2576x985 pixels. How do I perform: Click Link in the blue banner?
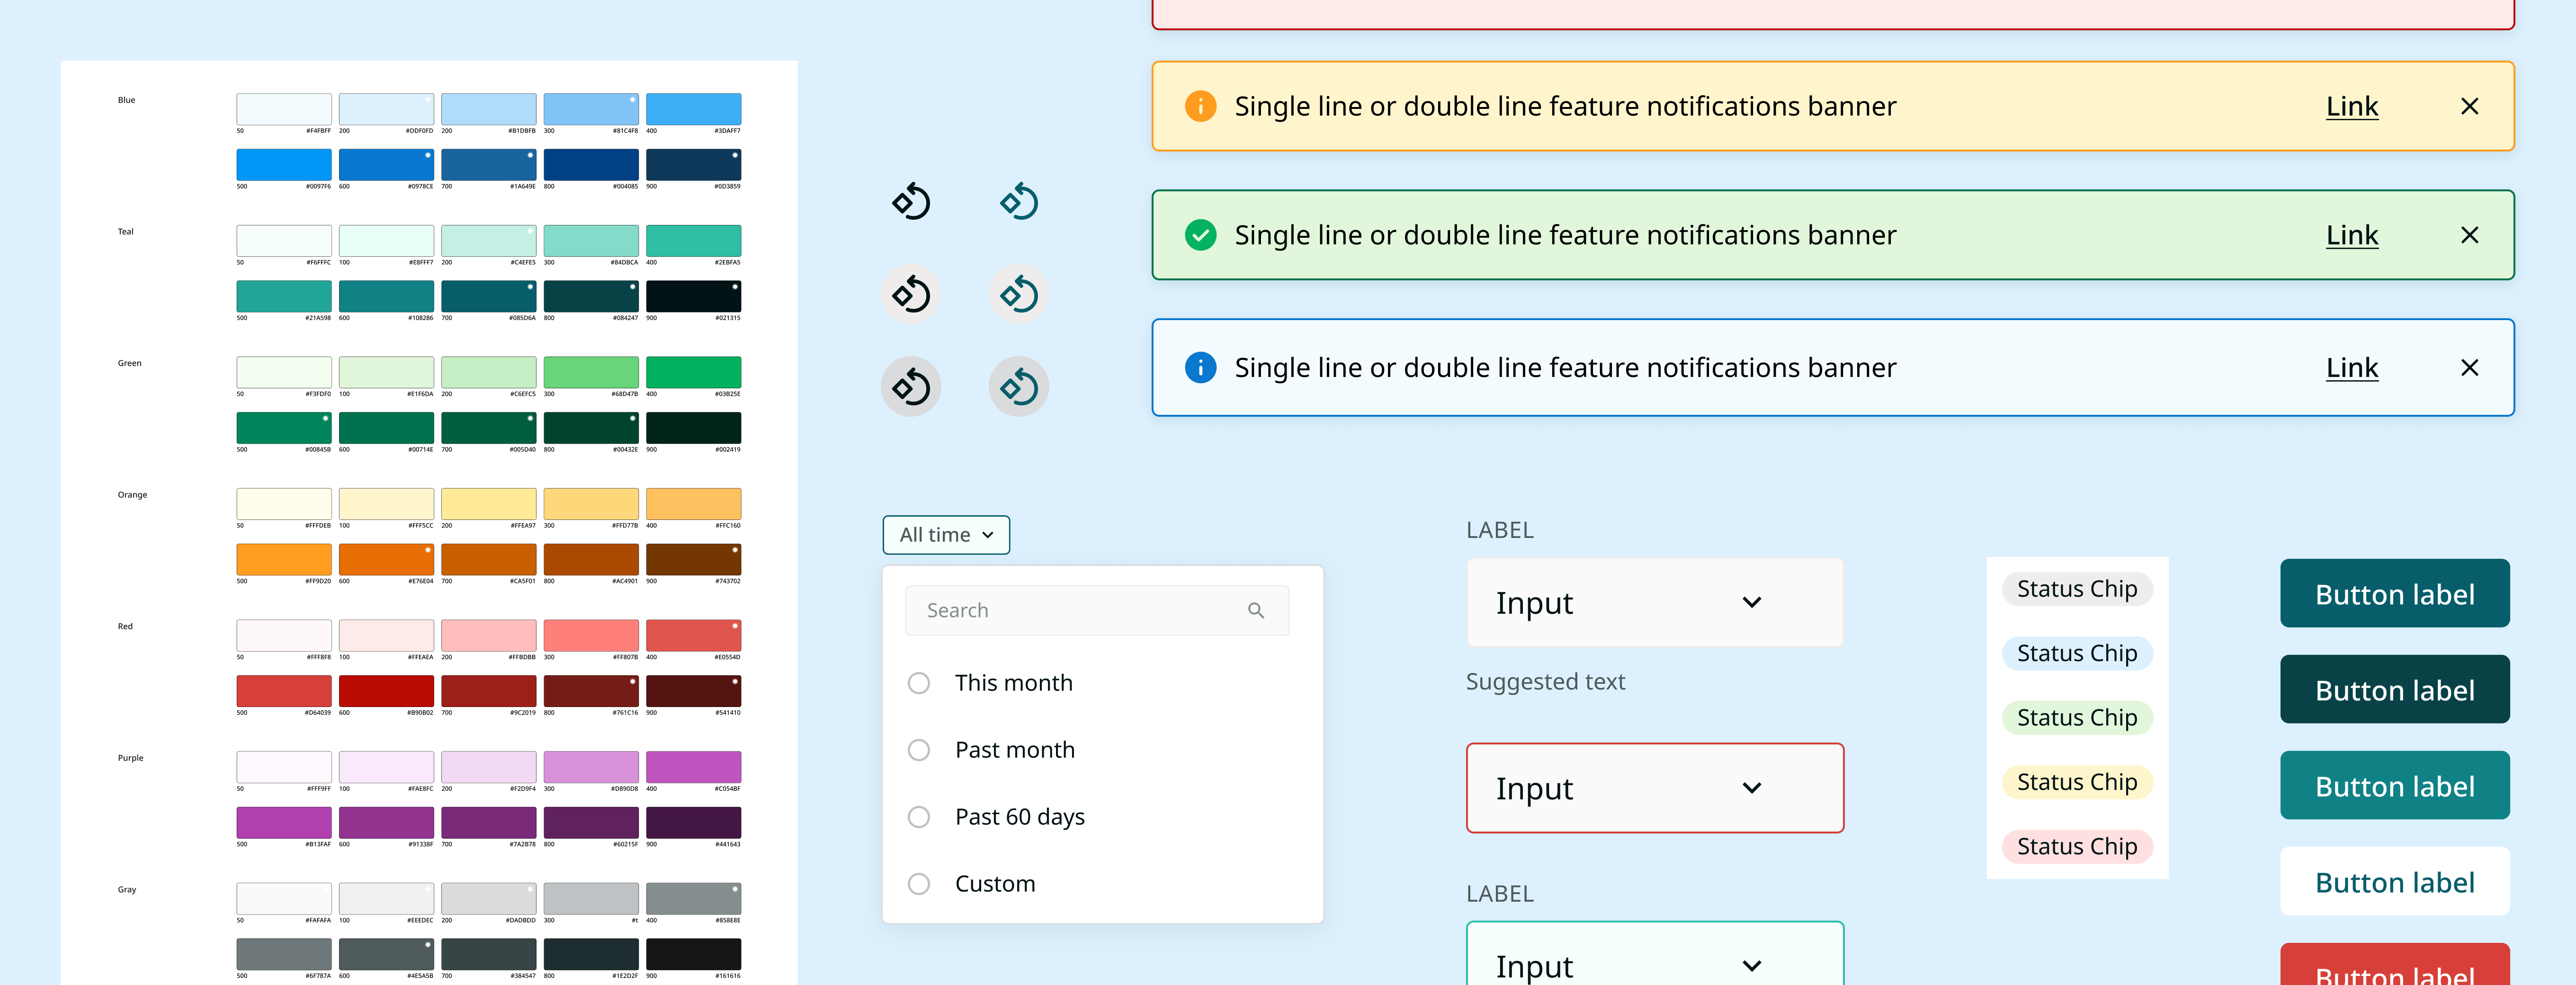coord(2352,368)
